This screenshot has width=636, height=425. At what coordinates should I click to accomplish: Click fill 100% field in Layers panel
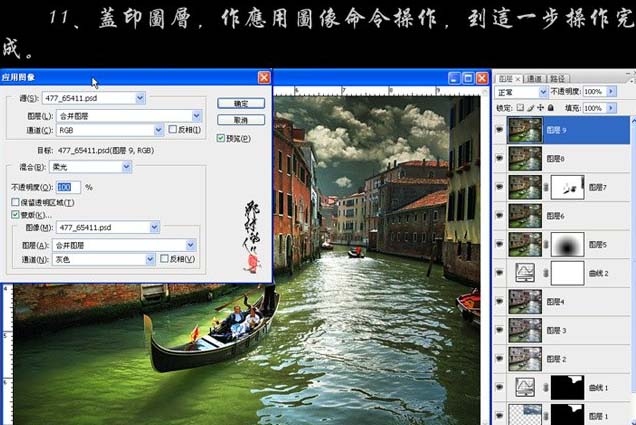pyautogui.click(x=594, y=108)
